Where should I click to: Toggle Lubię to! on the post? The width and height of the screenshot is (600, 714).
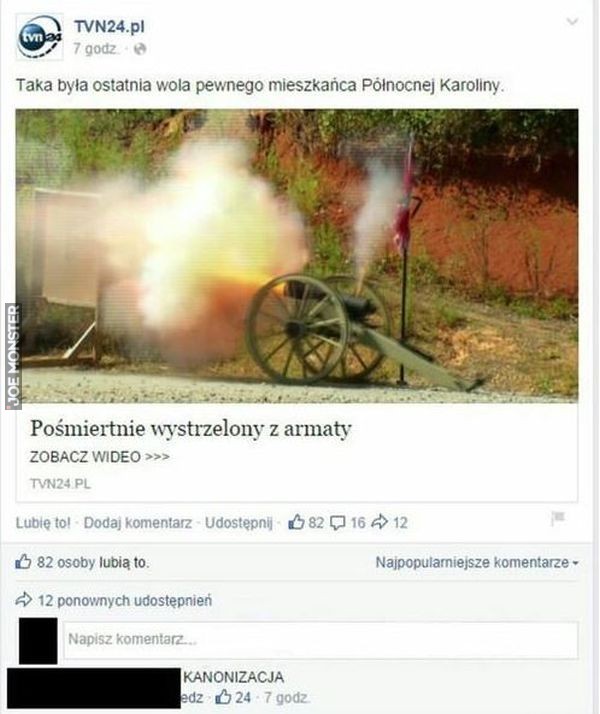pyautogui.click(x=43, y=523)
